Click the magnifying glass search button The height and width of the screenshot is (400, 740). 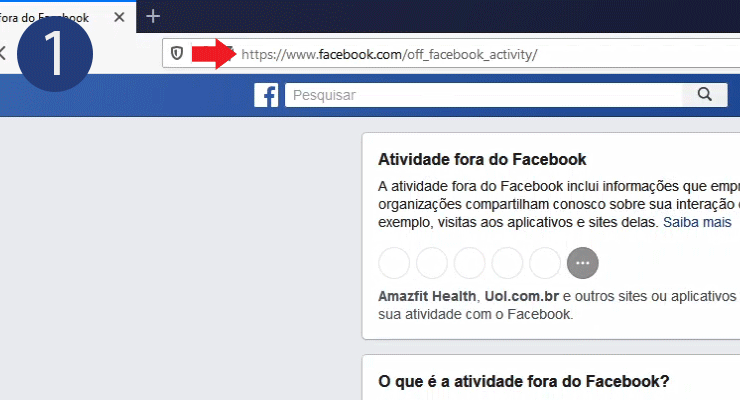point(705,95)
